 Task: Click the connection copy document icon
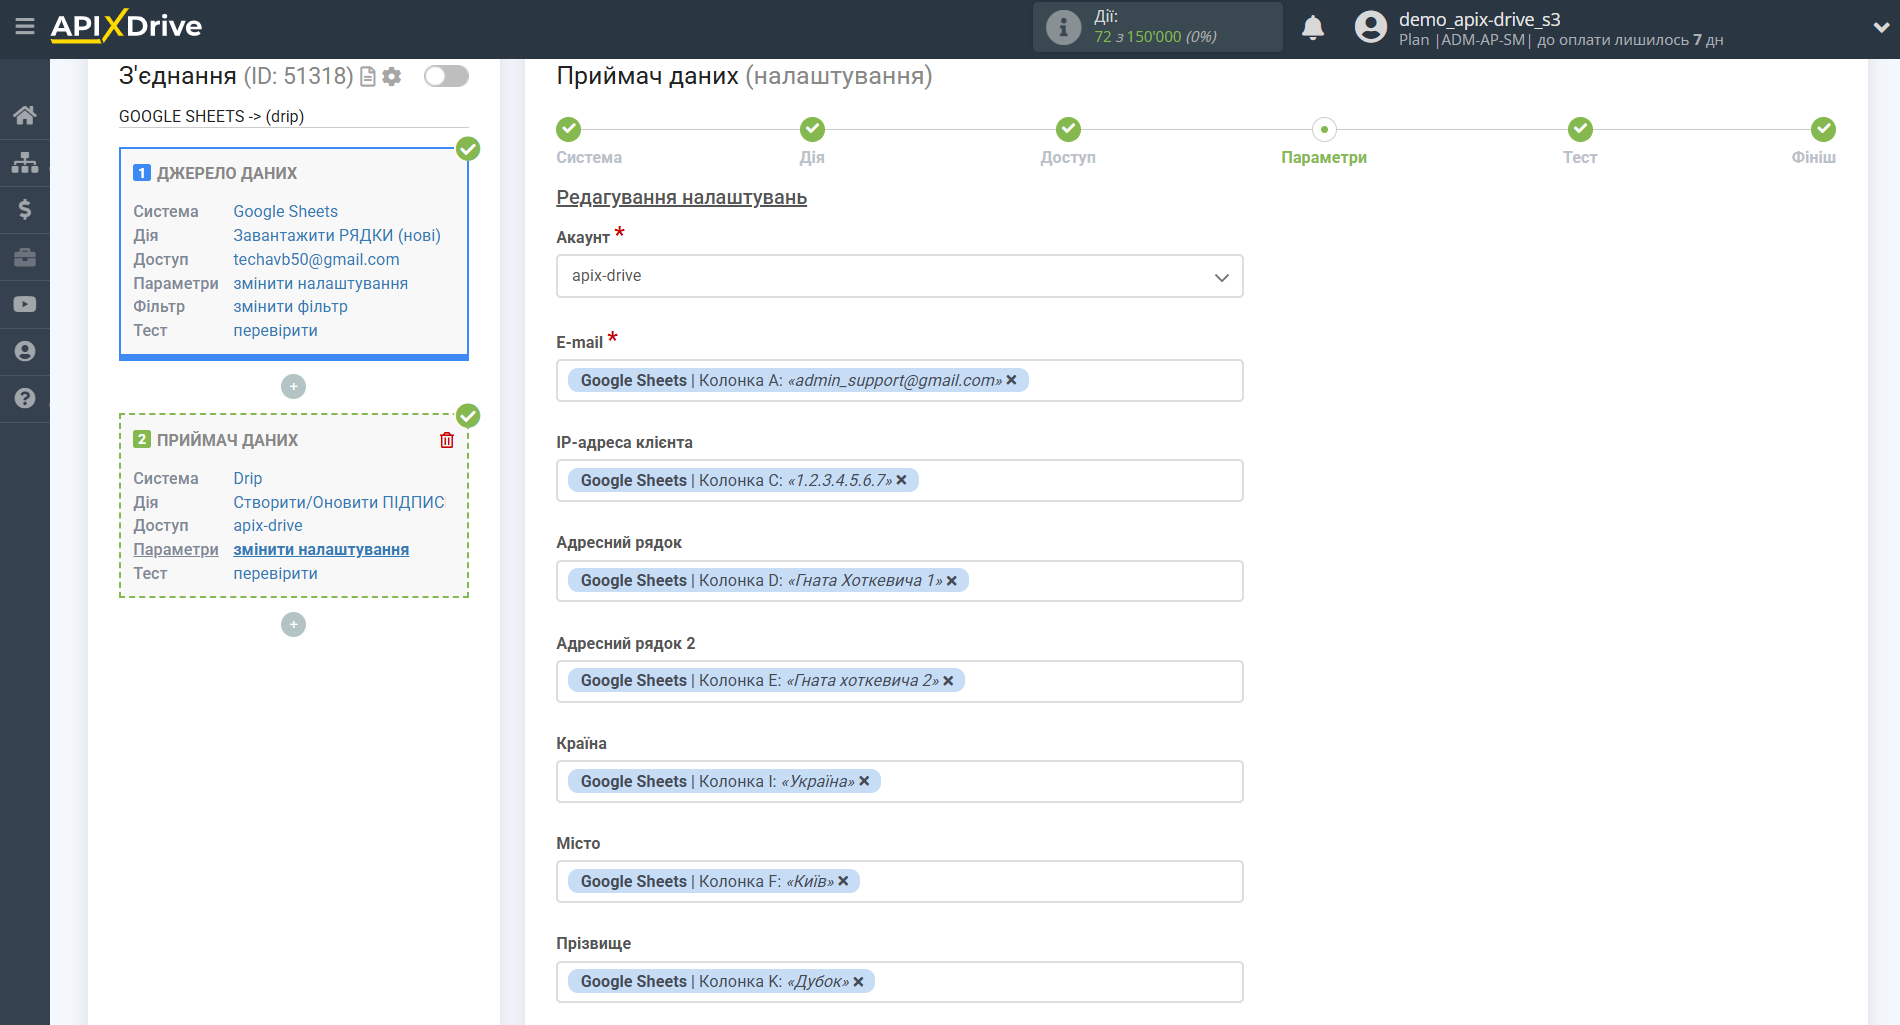tap(368, 77)
